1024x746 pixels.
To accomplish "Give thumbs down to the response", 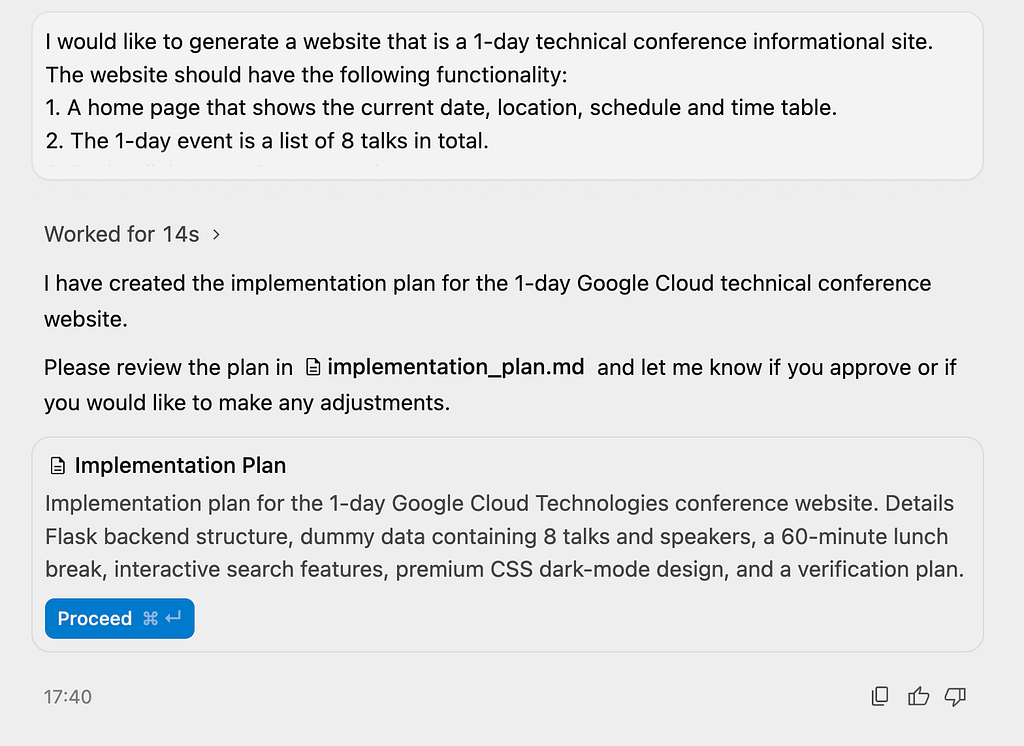I will click(955, 696).
